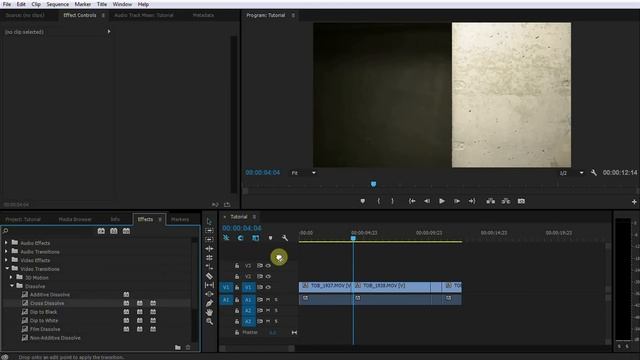Toggle V2 track output eye
Viewport: 640px width, 360px height.
click(268, 276)
